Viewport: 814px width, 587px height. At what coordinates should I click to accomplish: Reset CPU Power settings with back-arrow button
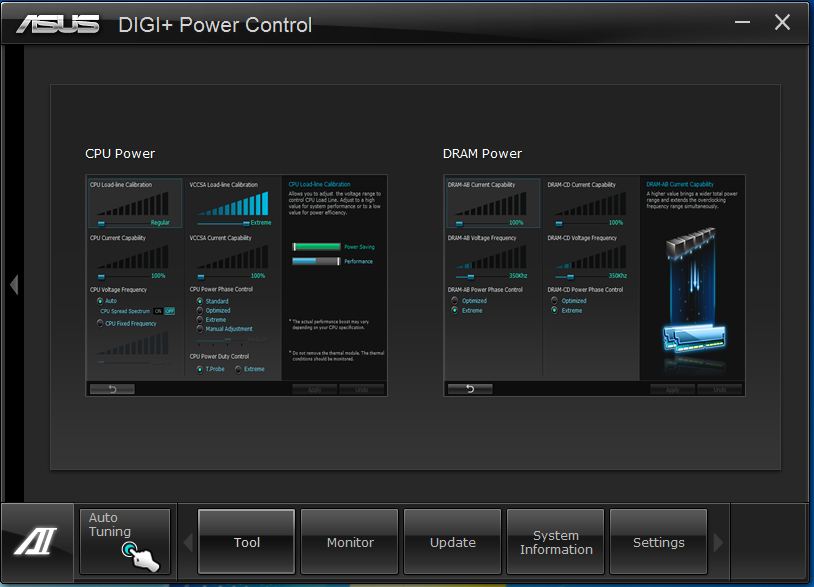pyautogui.click(x=112, y=389)
